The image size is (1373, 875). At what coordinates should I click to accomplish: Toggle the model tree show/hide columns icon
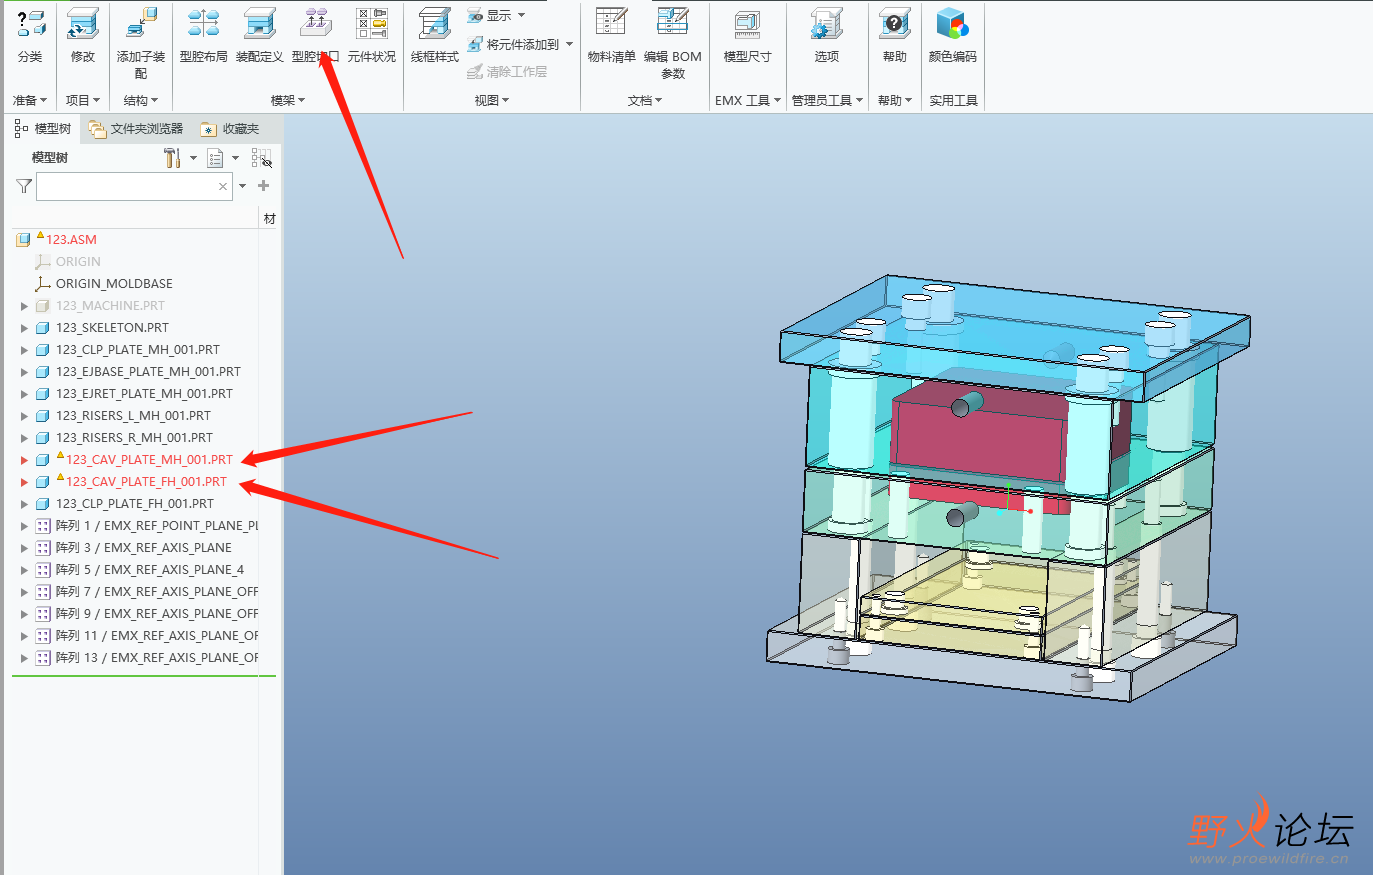[261, 158]
